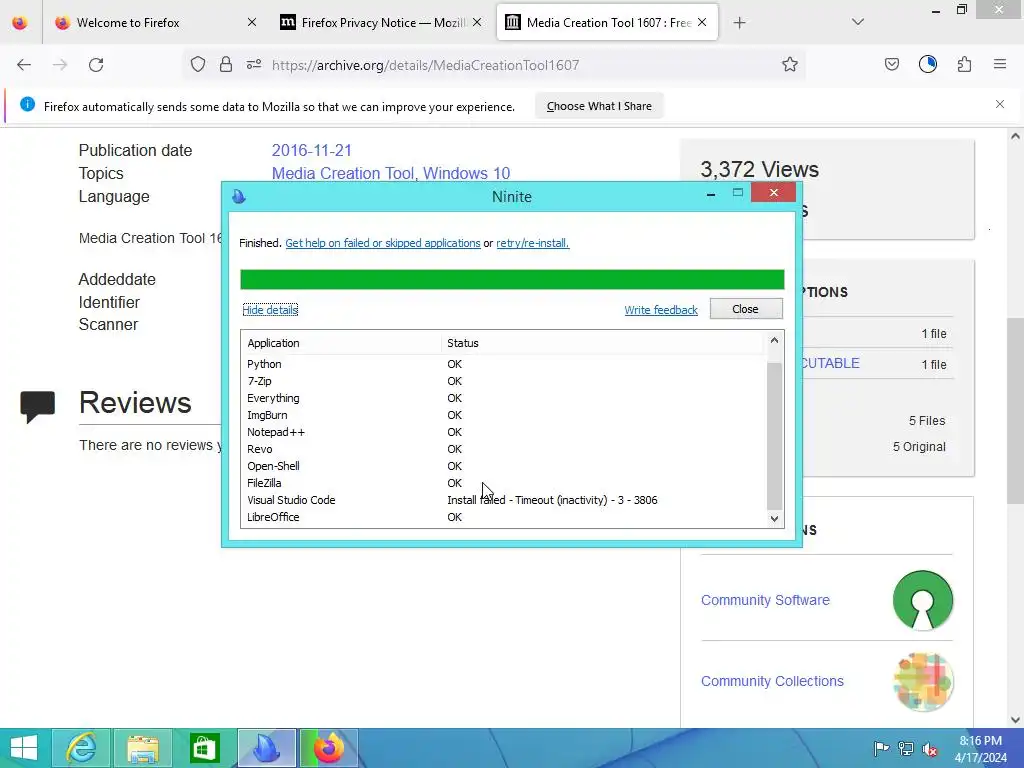Select the Open-Shell row

click(x=503, y=466)
